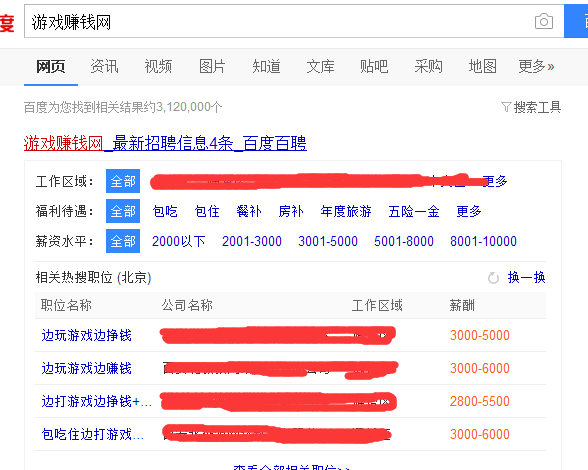Select 全部 for 福利待遇 filter
Viewport: 588px width, 470px height.
[123, 211]
